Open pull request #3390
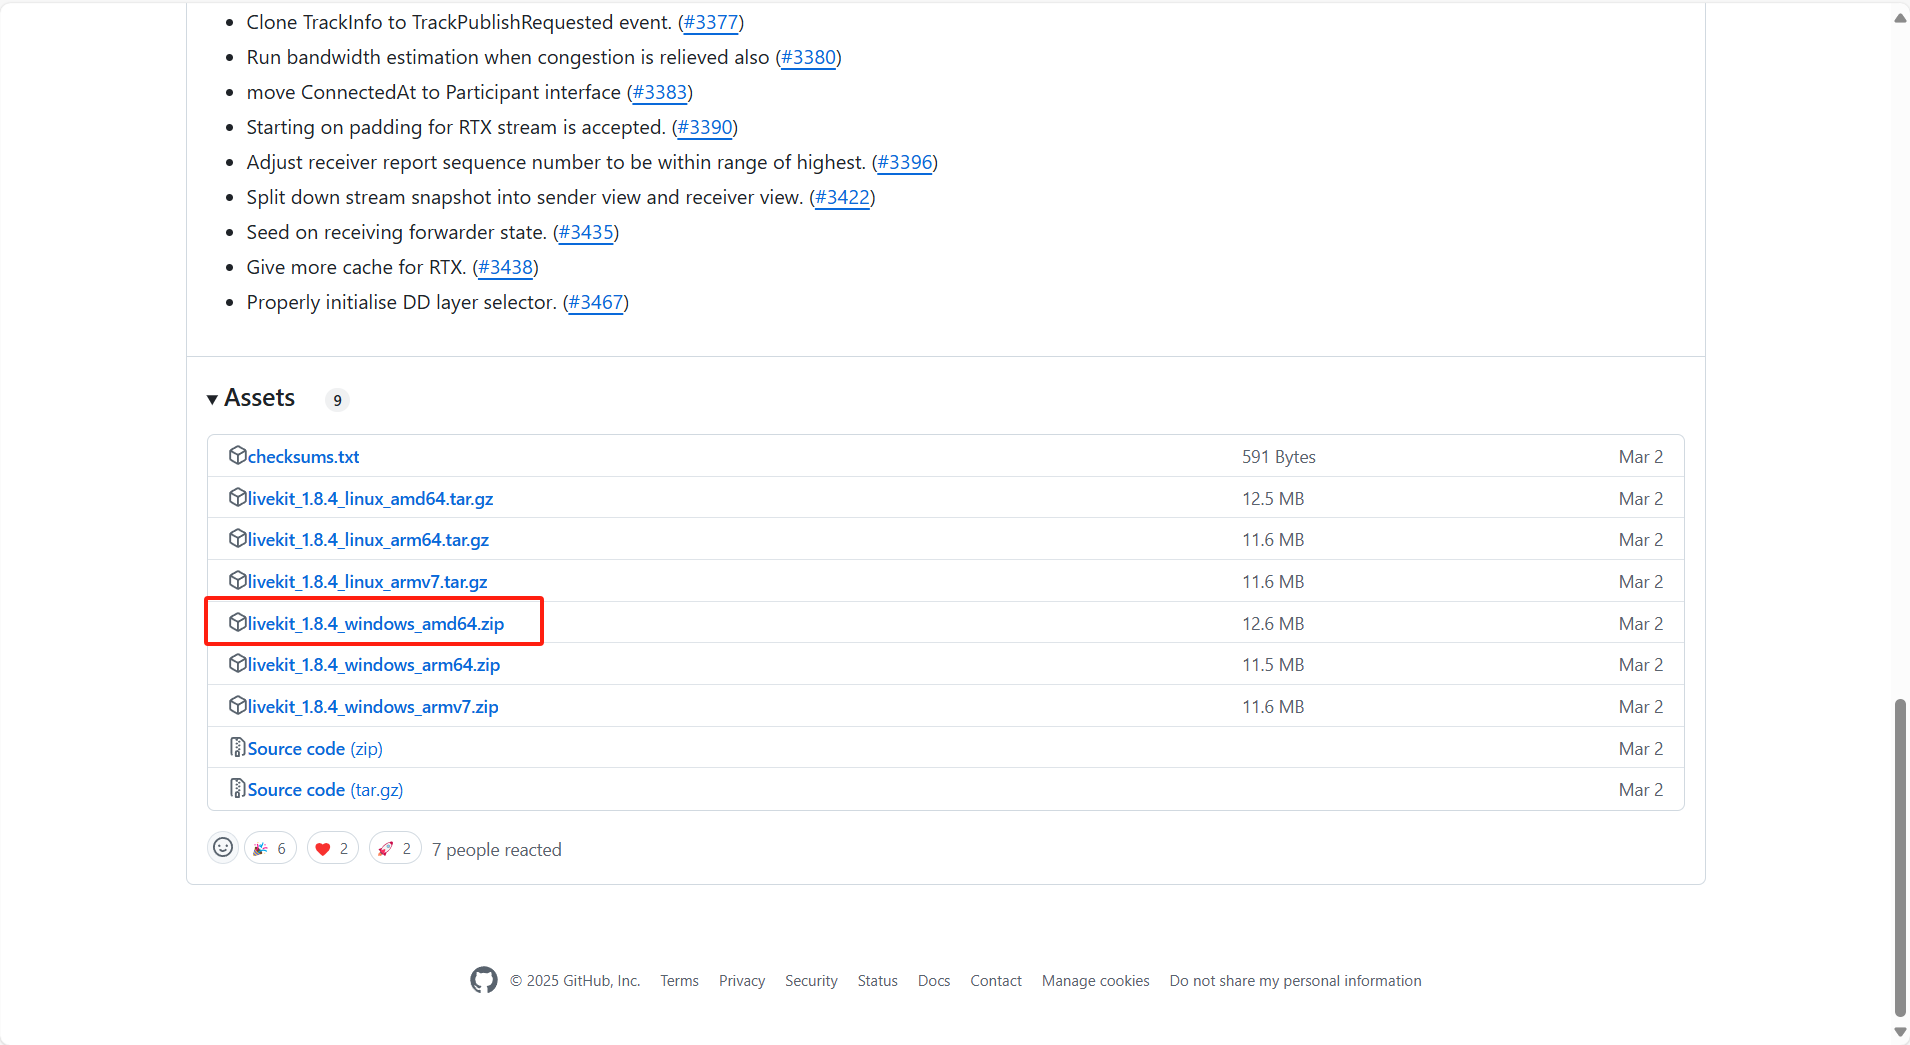Screen dimensions: 1910x1045 pyautogui.click(x=705, y=127)
